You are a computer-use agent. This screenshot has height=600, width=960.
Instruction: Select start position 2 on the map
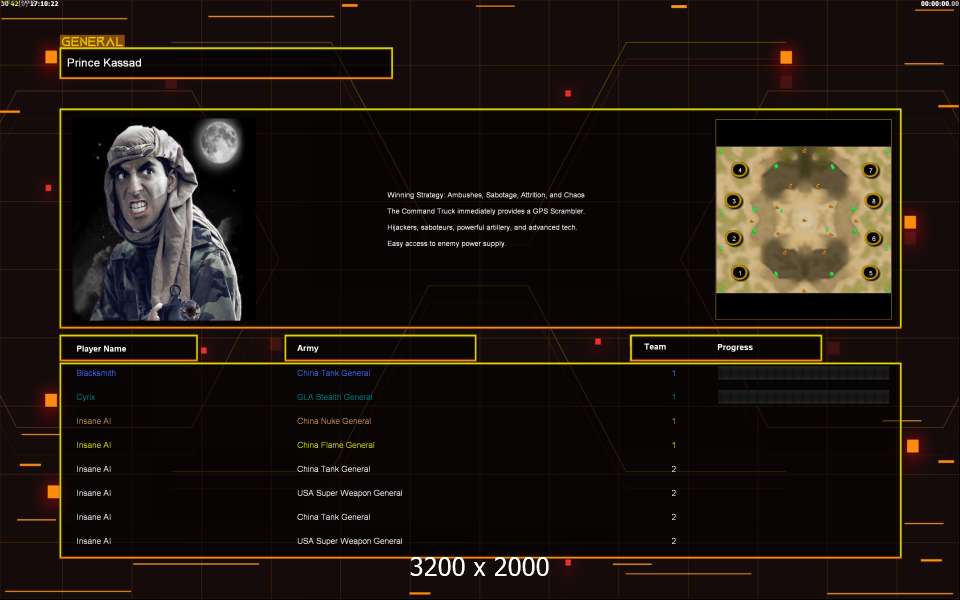click(734, 239)
